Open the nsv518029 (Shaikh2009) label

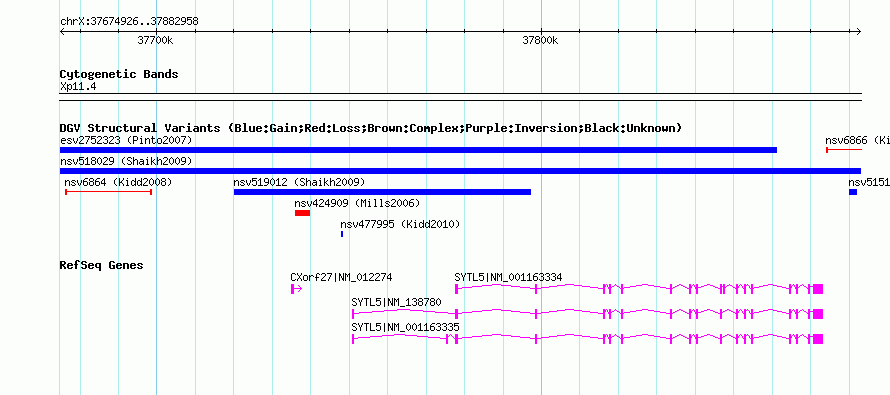[x=126, y=161]
